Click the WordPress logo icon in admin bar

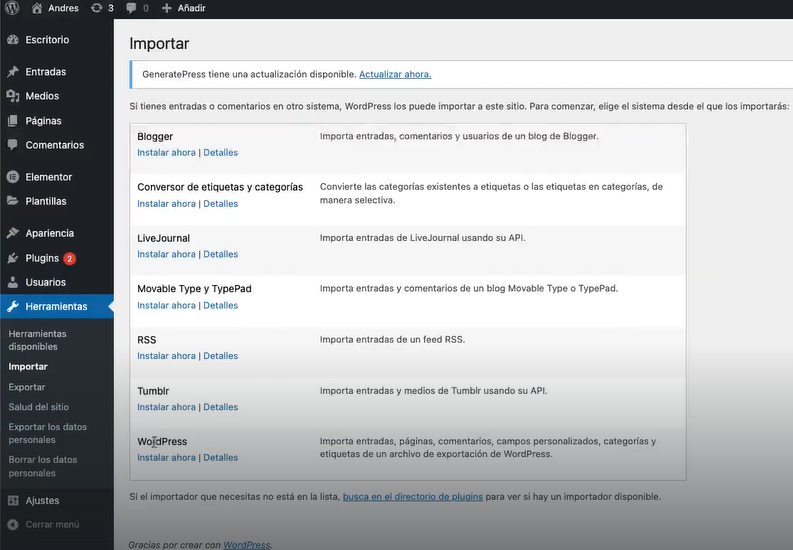(12, 8)
